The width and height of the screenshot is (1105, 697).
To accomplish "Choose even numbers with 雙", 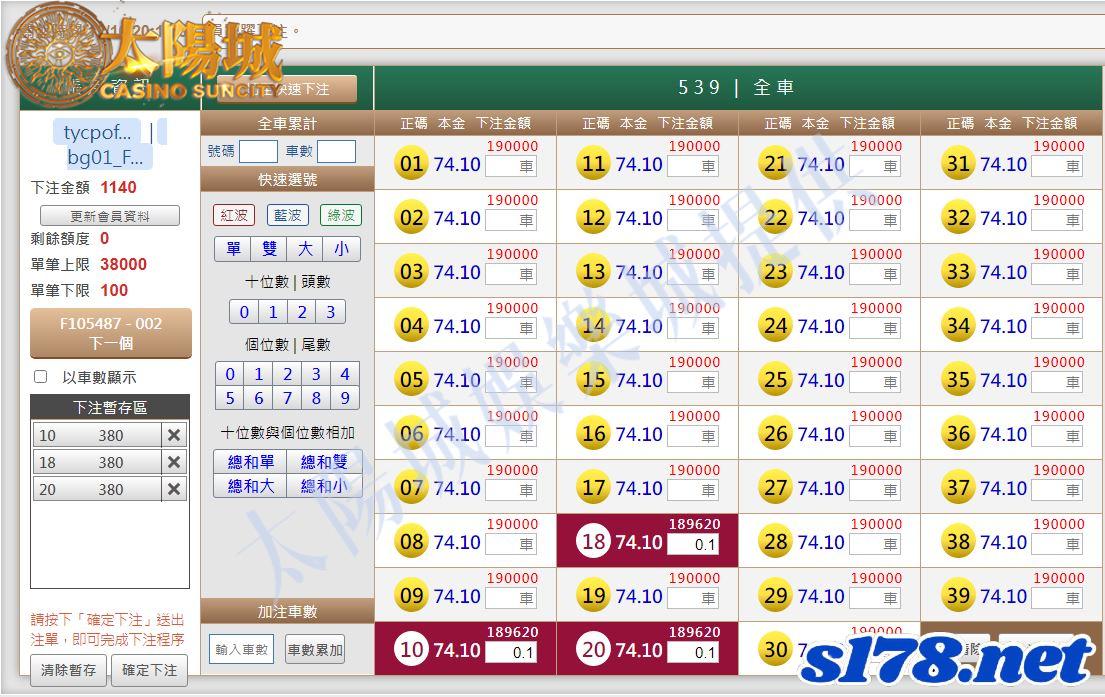I will click(269, 249).
